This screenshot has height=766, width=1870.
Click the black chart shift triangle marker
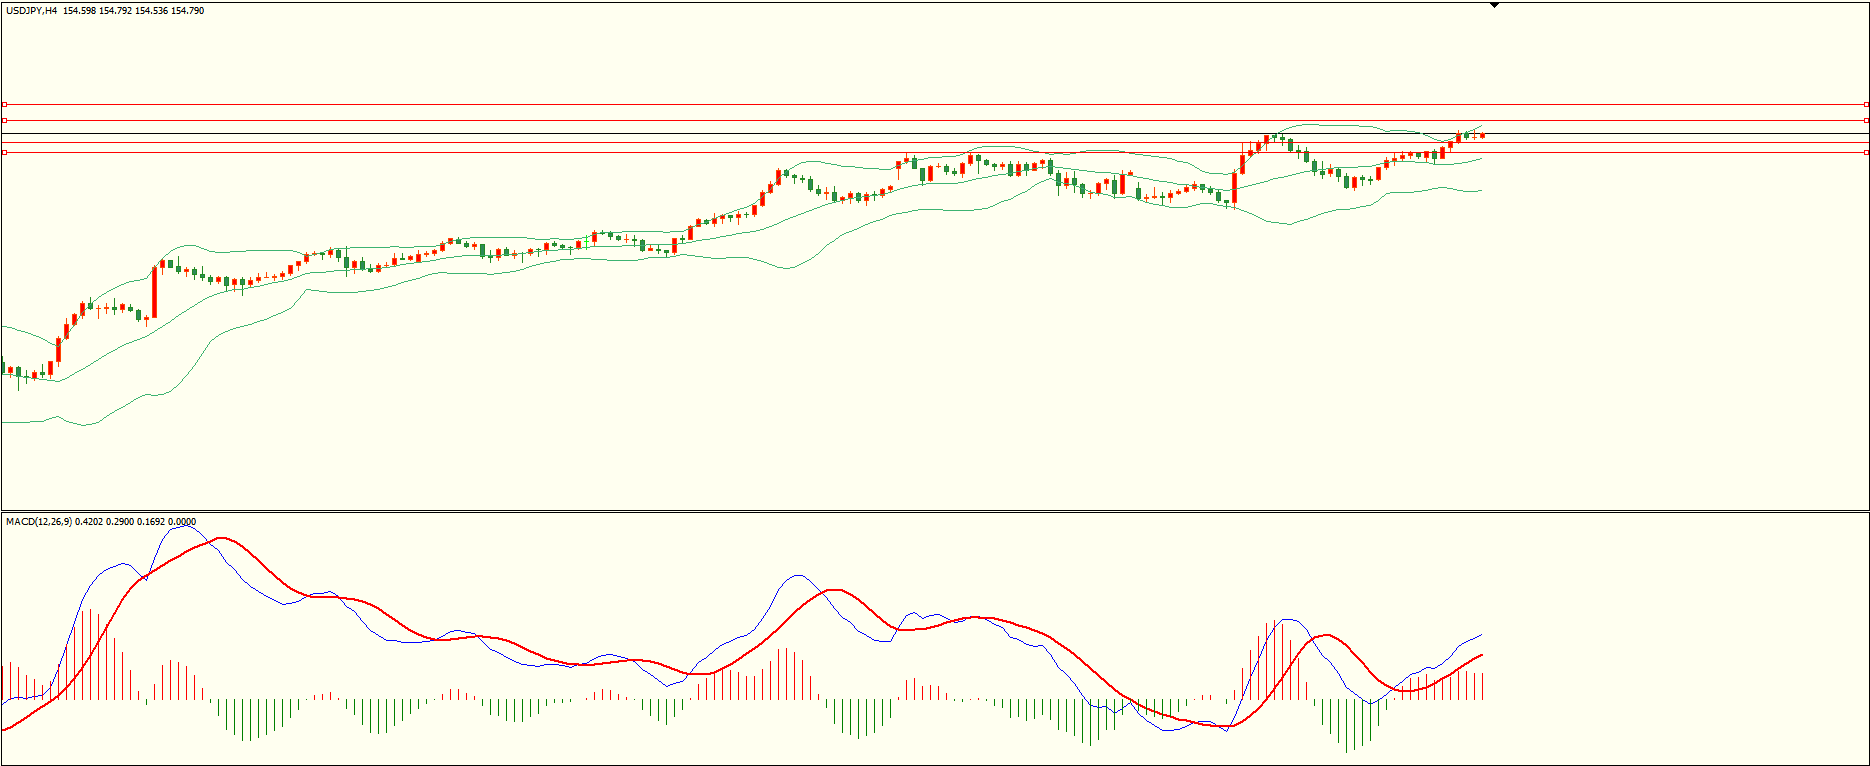(x=1494, y=6)
